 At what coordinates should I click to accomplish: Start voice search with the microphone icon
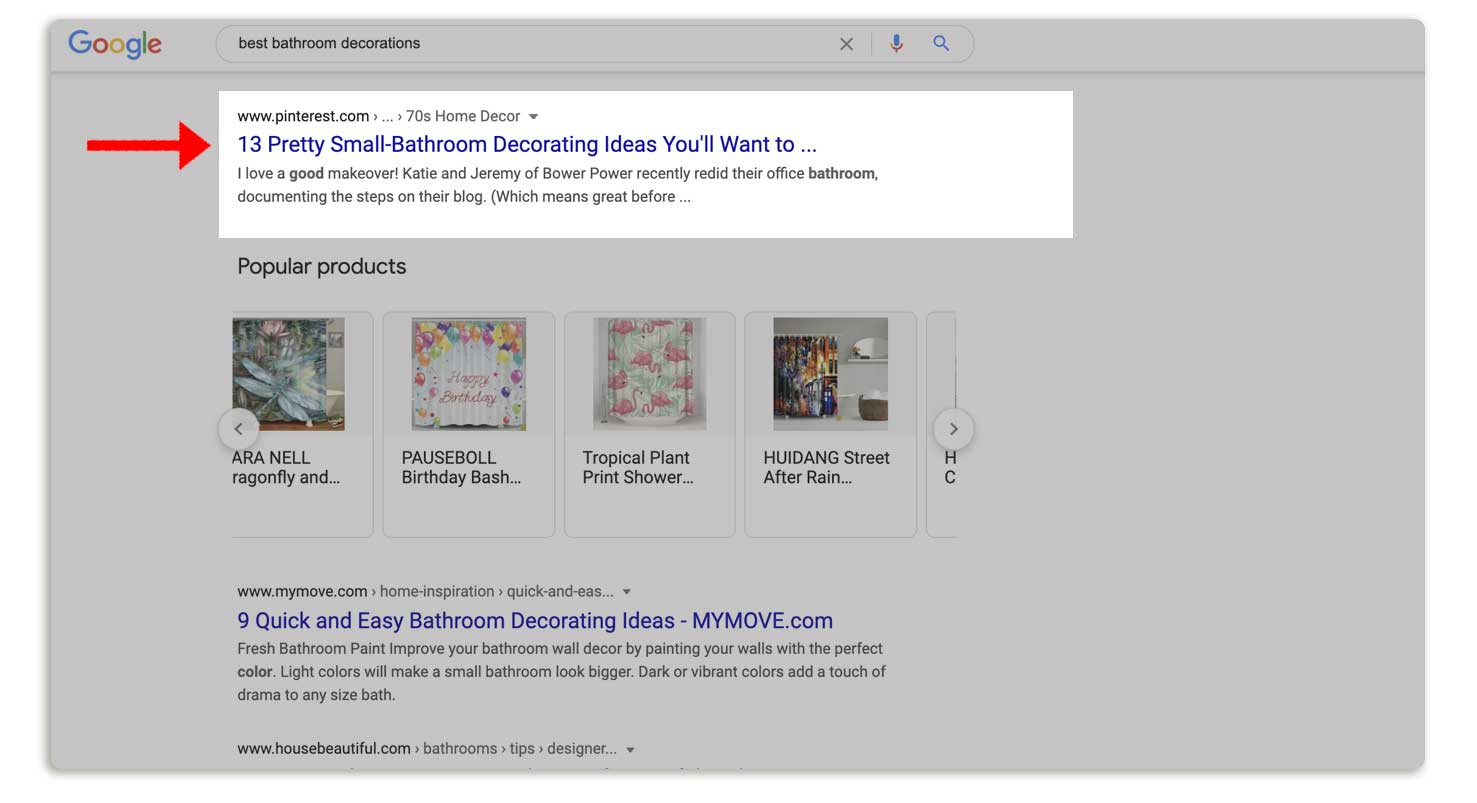896,44
